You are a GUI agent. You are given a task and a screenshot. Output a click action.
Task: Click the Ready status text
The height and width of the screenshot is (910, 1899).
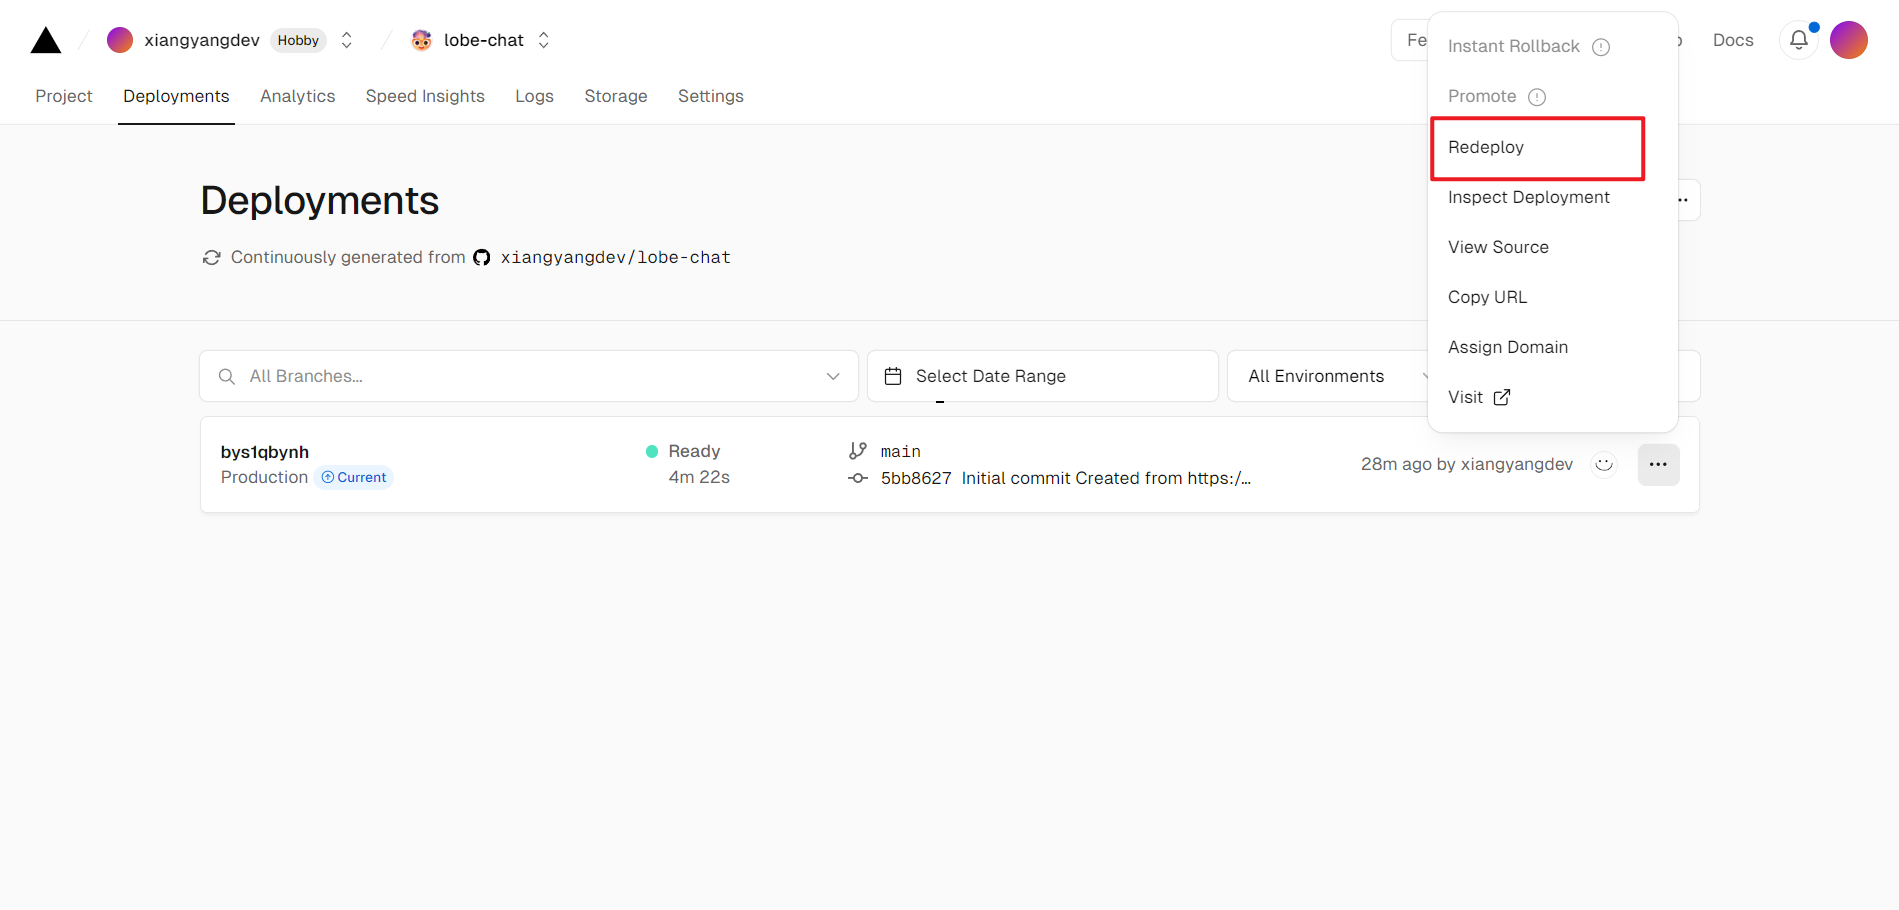pyautogui.click(x=694, y=451)
